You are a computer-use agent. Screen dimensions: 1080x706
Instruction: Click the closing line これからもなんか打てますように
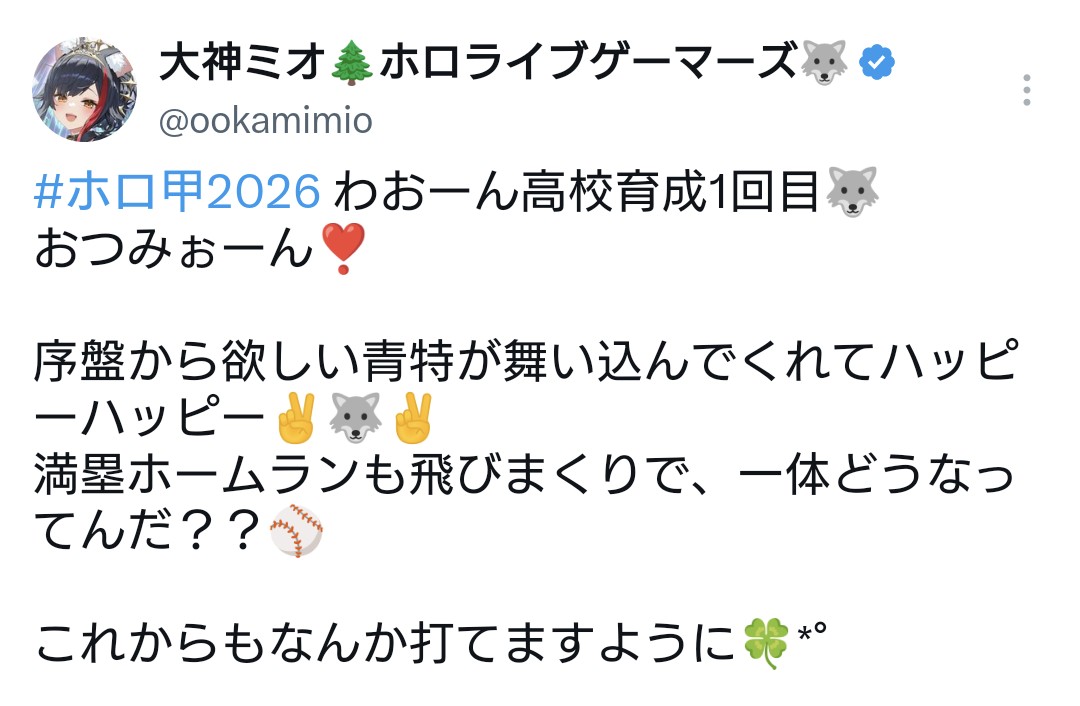pos(386,643)
